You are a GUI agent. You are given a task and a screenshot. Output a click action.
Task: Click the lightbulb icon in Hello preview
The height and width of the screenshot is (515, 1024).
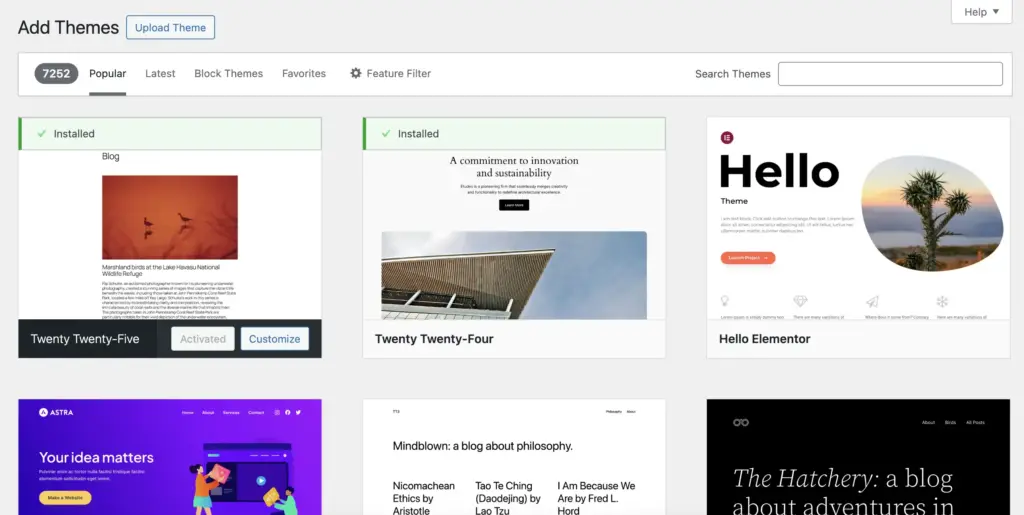click(724, 301)
